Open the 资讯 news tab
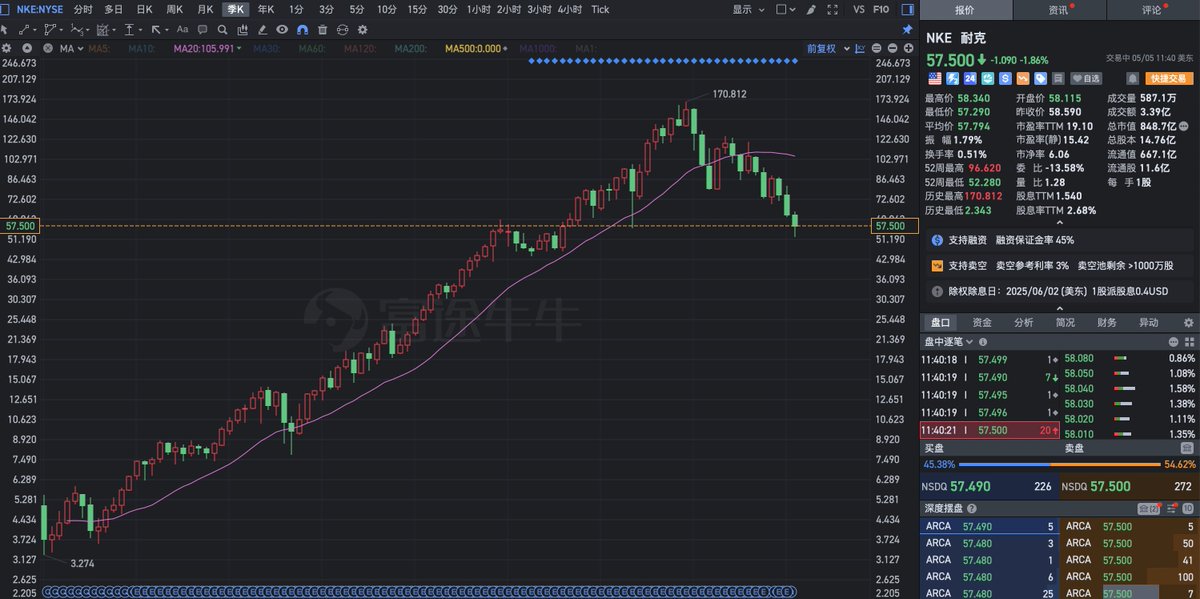The width and height of the screenshot is (1200, 599). 1058,10
